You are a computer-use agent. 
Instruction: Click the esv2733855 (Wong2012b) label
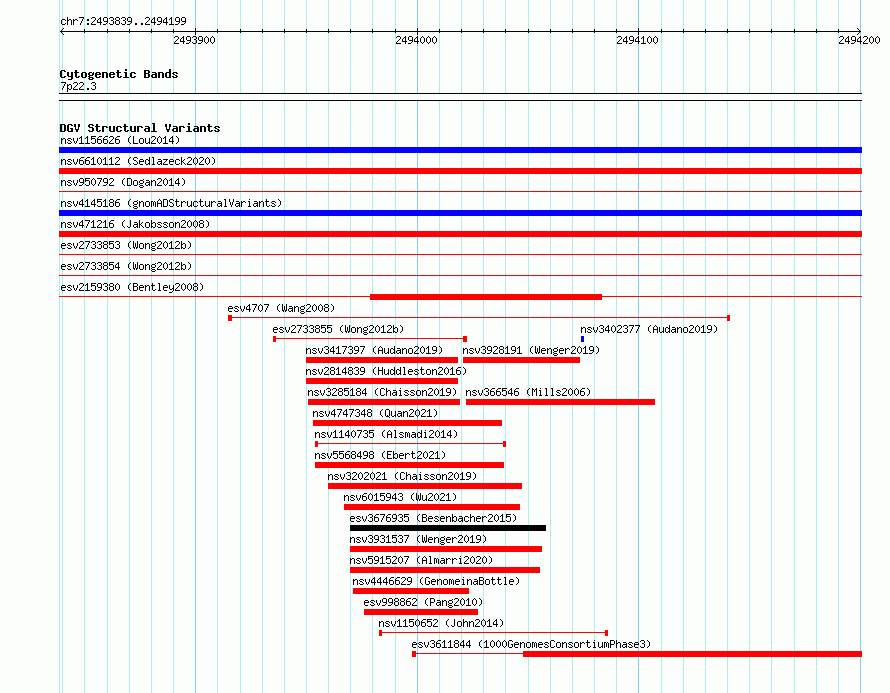(338, 329)
